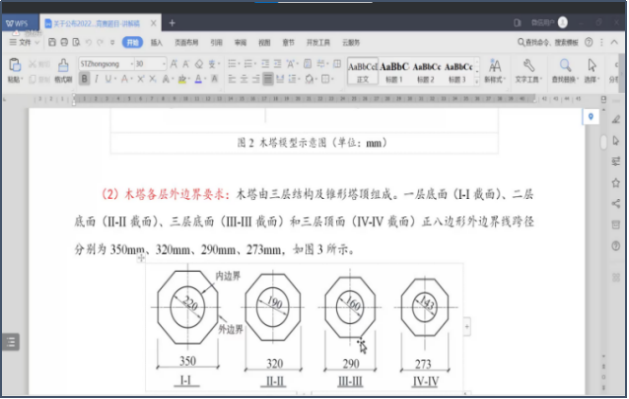Click the Save icon in quick access toolbar
This screenshot has height=399, width=629.
(52, 42)
